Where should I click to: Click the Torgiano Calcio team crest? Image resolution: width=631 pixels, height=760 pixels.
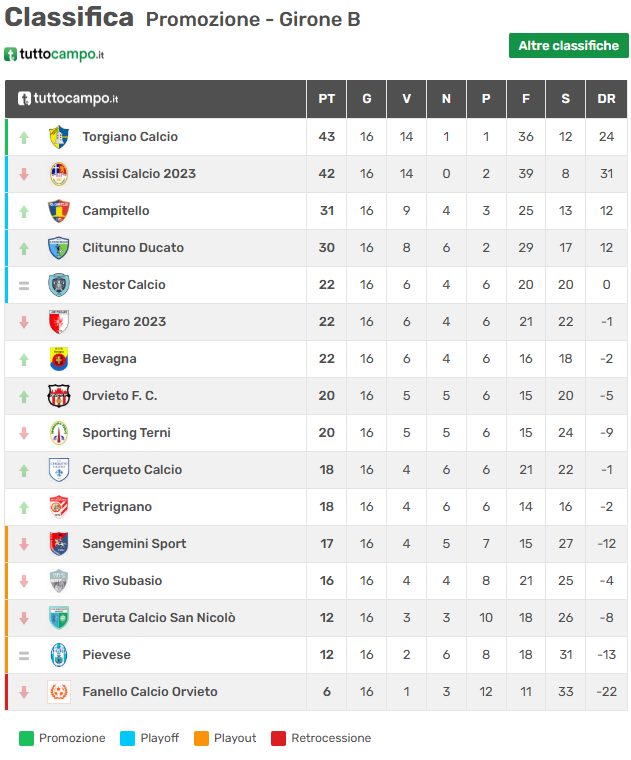[59, 137]
